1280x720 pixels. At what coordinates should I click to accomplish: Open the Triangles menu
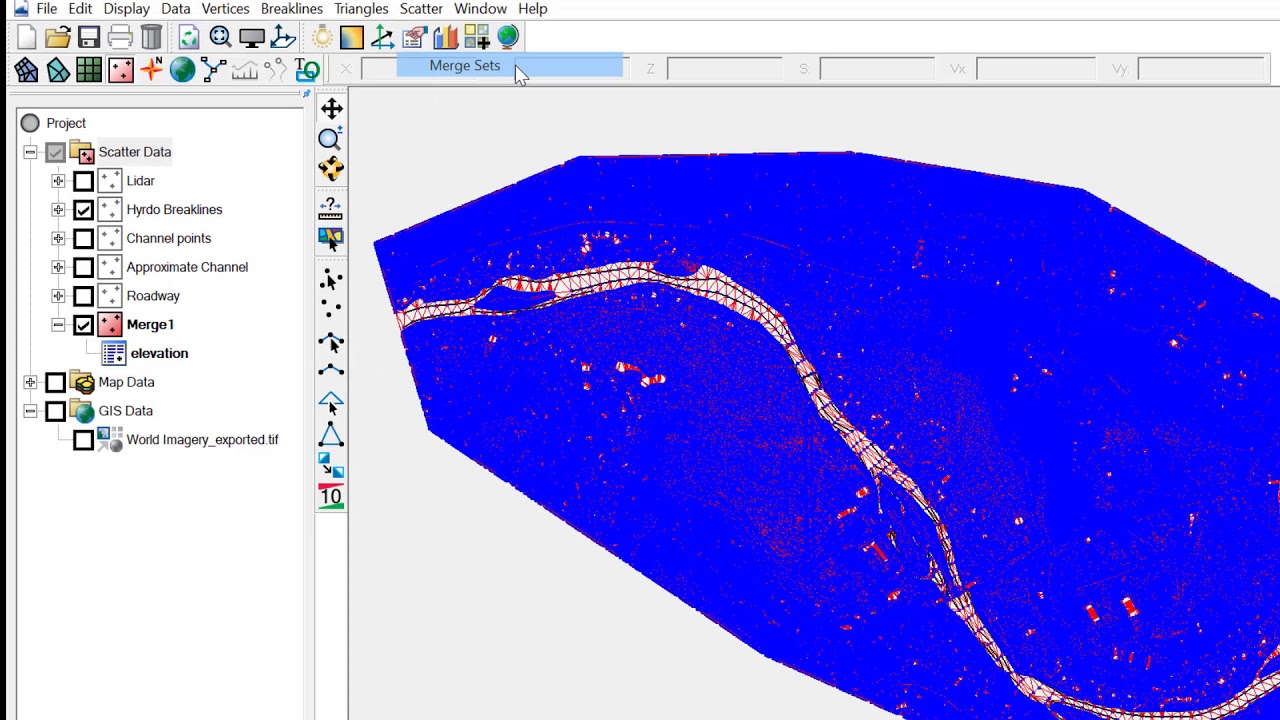(x=361, y=9)
